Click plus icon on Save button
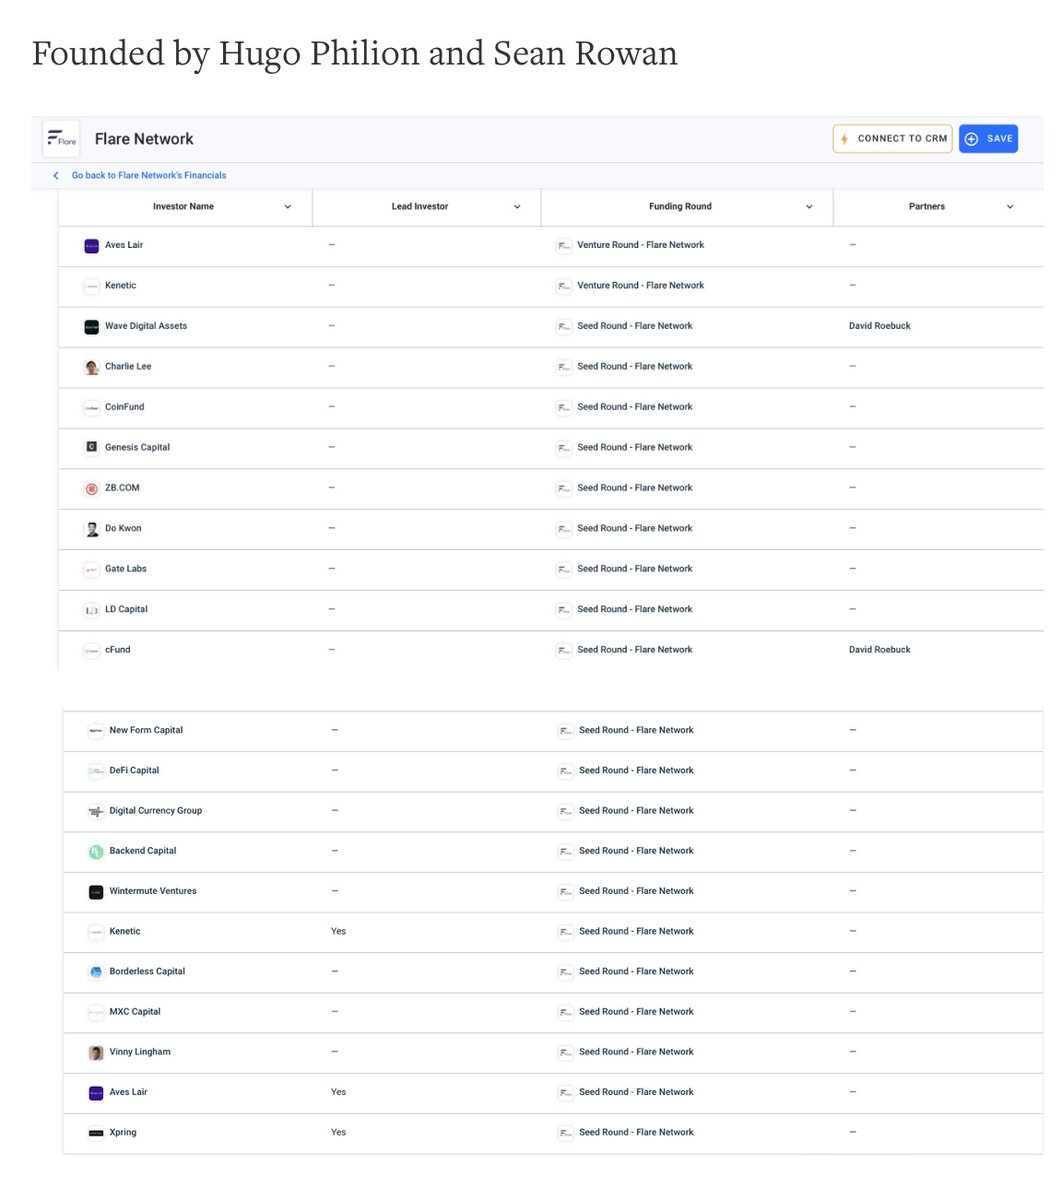 tap(971, 139)
